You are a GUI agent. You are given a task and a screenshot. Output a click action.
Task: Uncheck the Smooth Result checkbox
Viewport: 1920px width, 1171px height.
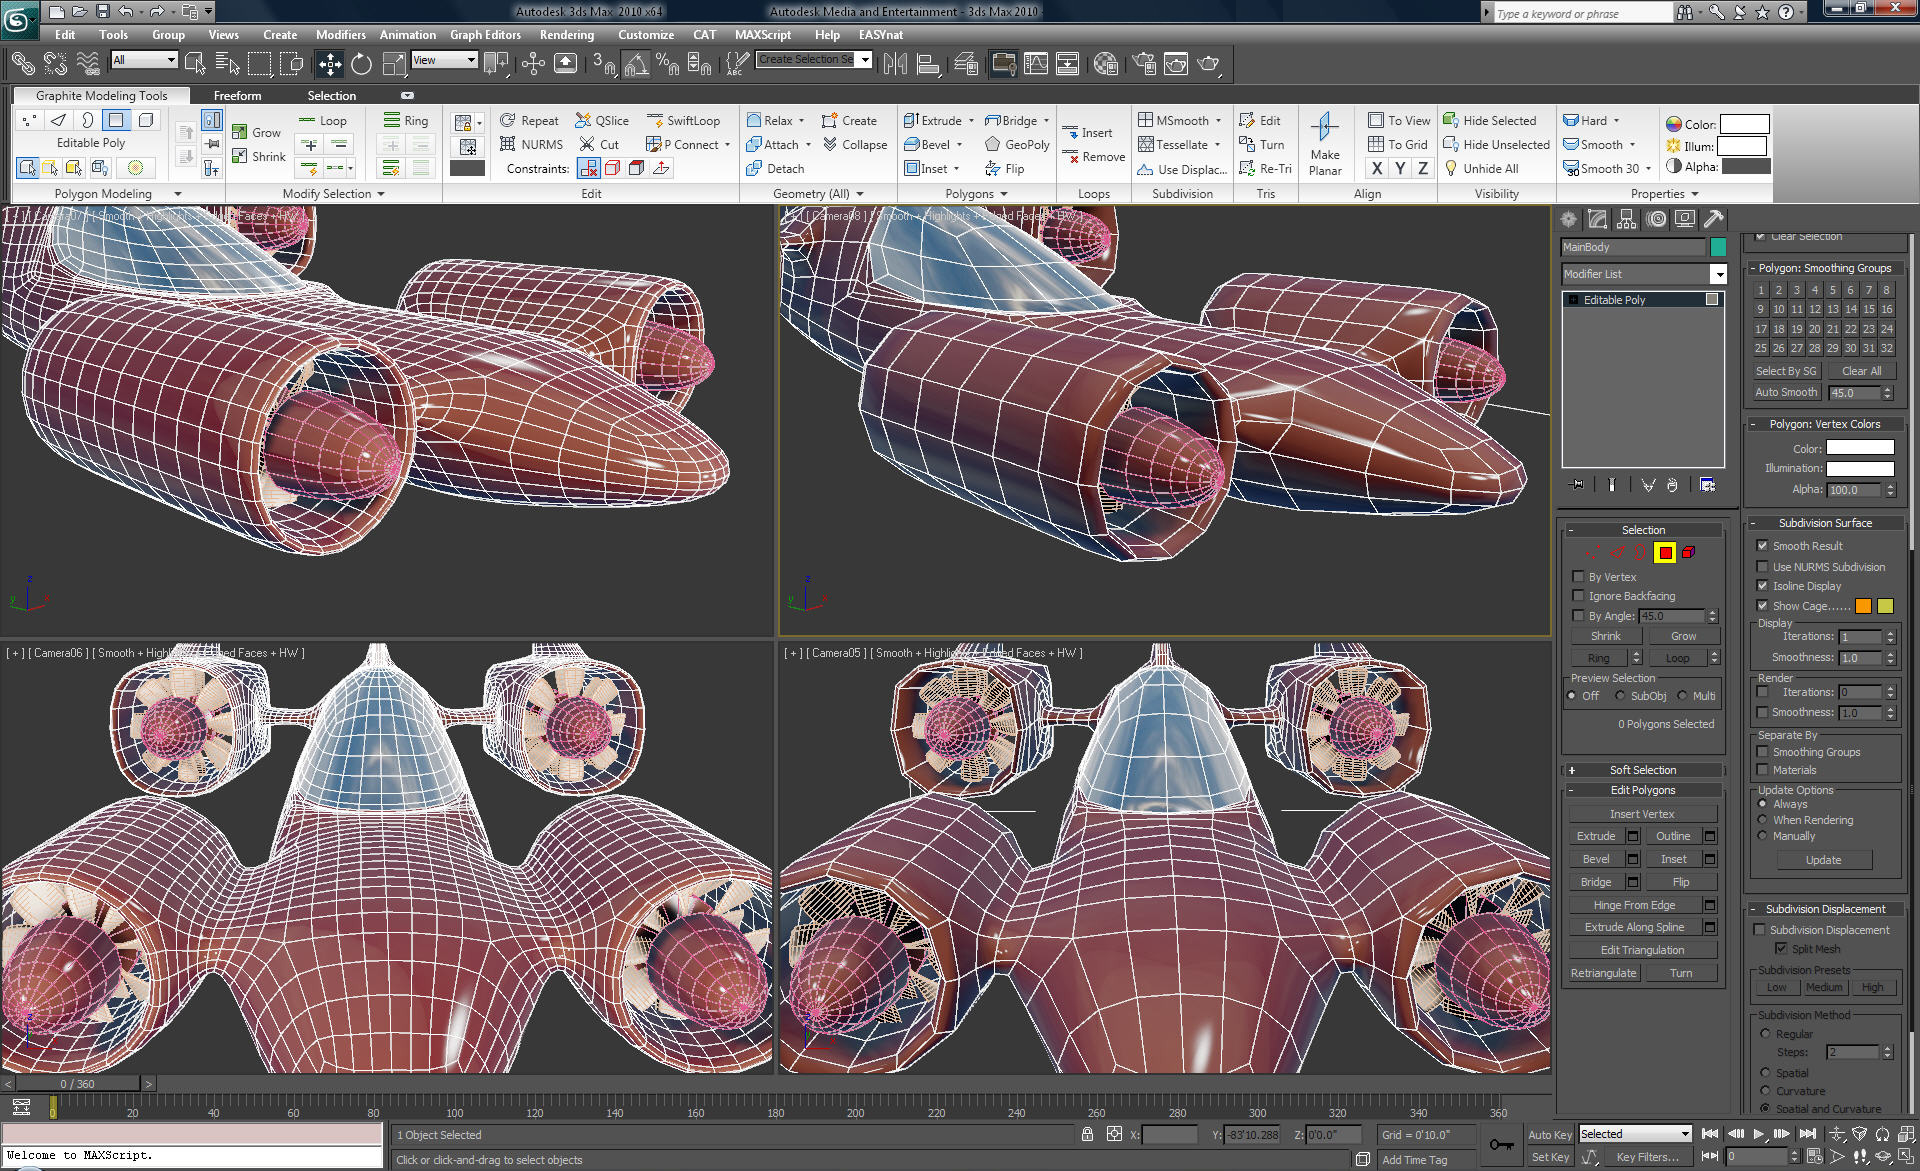click(x=1762, y=546)
